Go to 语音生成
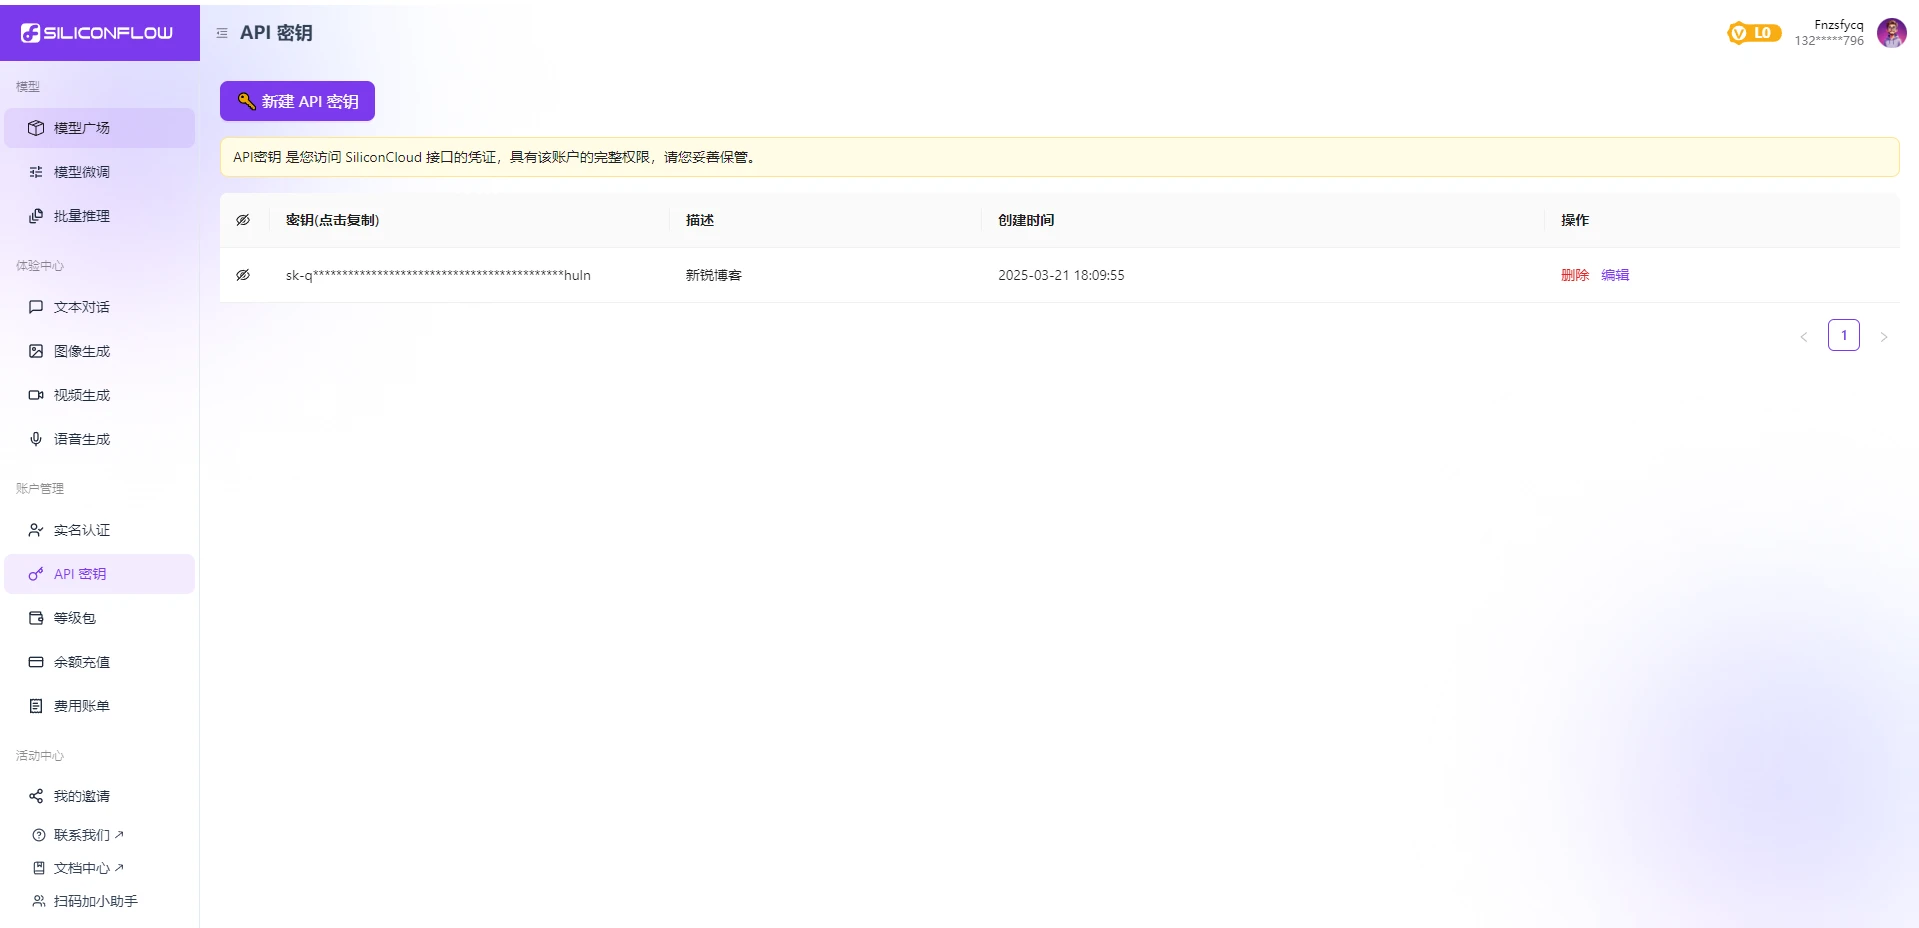The height and width of the screenshot is (928, 1919). (x=99, y=439)
